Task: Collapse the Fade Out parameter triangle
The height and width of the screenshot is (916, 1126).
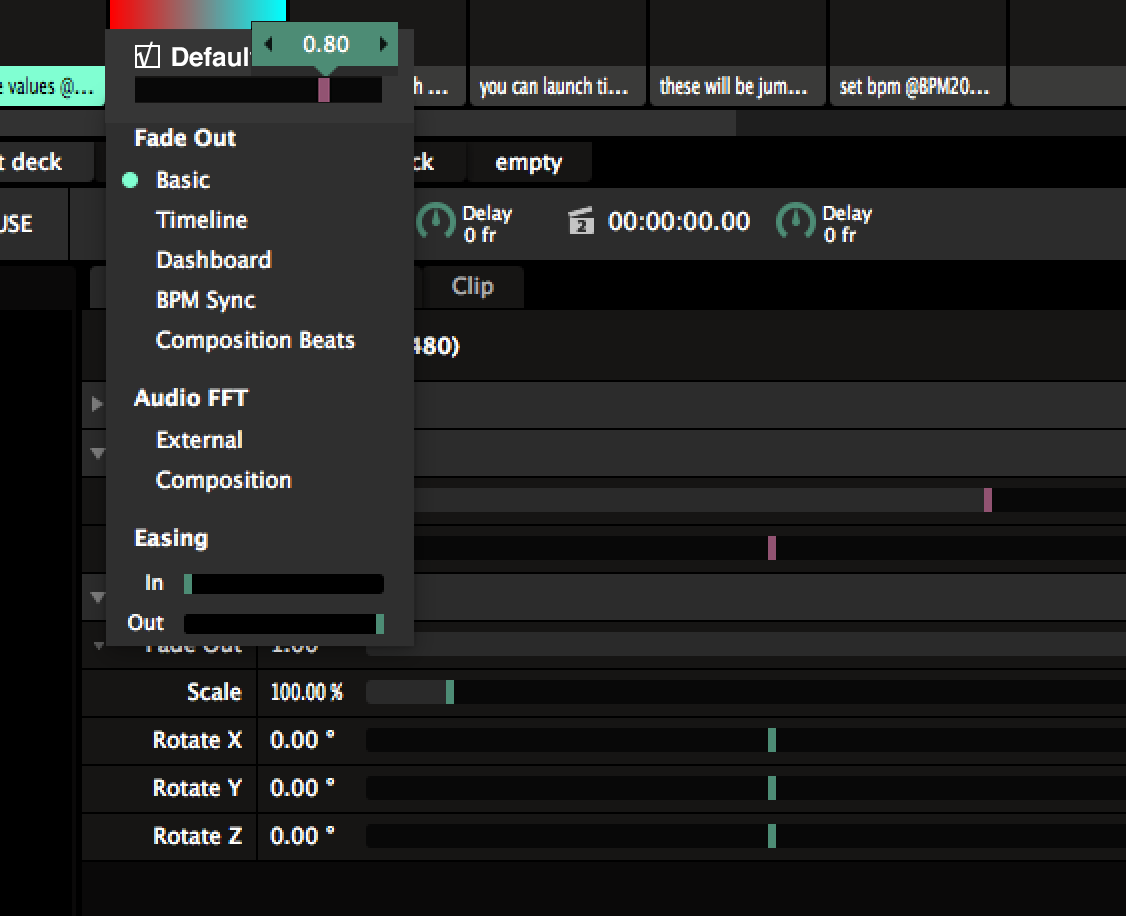Action: [98, 646]
